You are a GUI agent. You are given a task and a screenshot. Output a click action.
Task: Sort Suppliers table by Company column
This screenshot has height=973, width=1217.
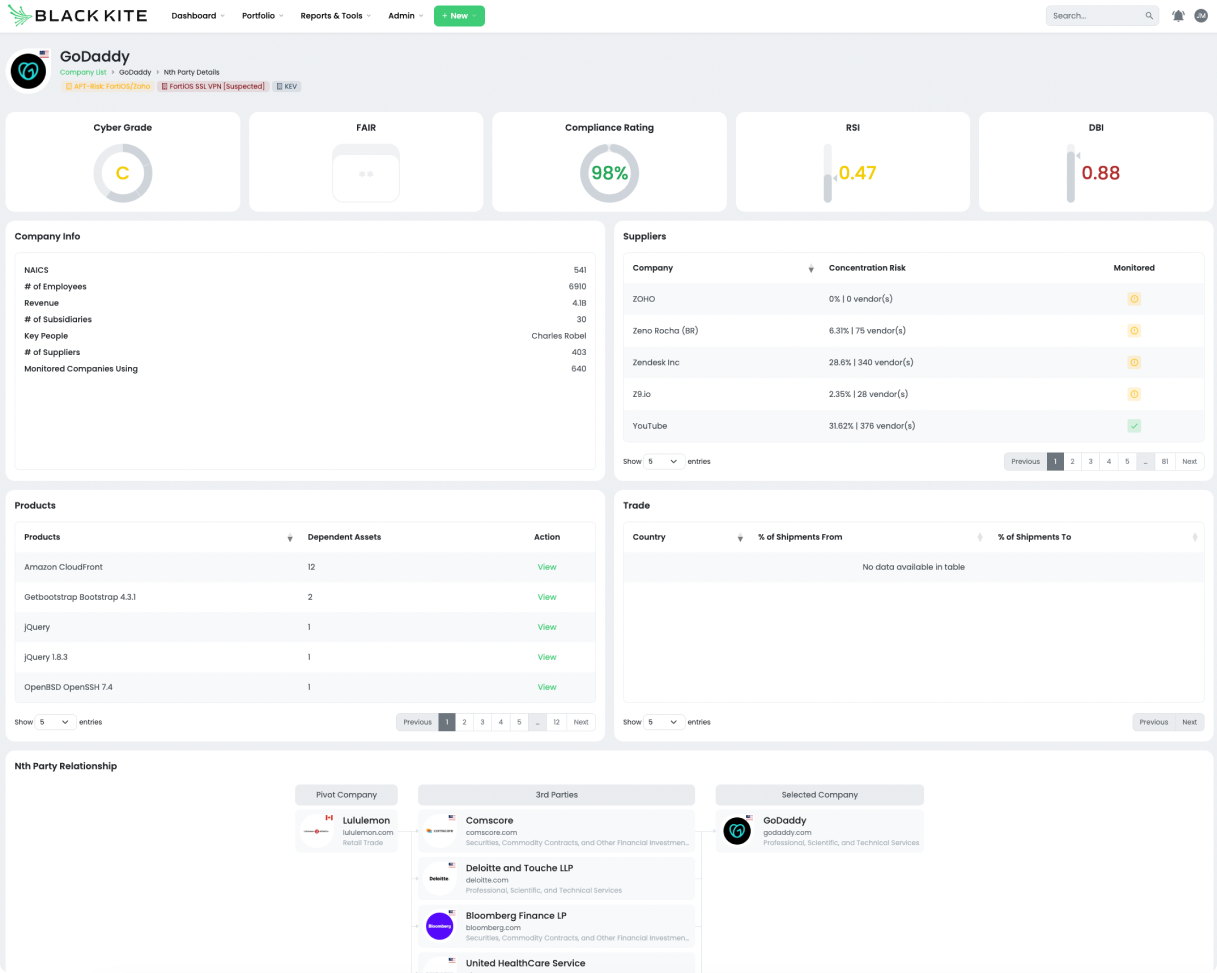click(x=810, y=269)
